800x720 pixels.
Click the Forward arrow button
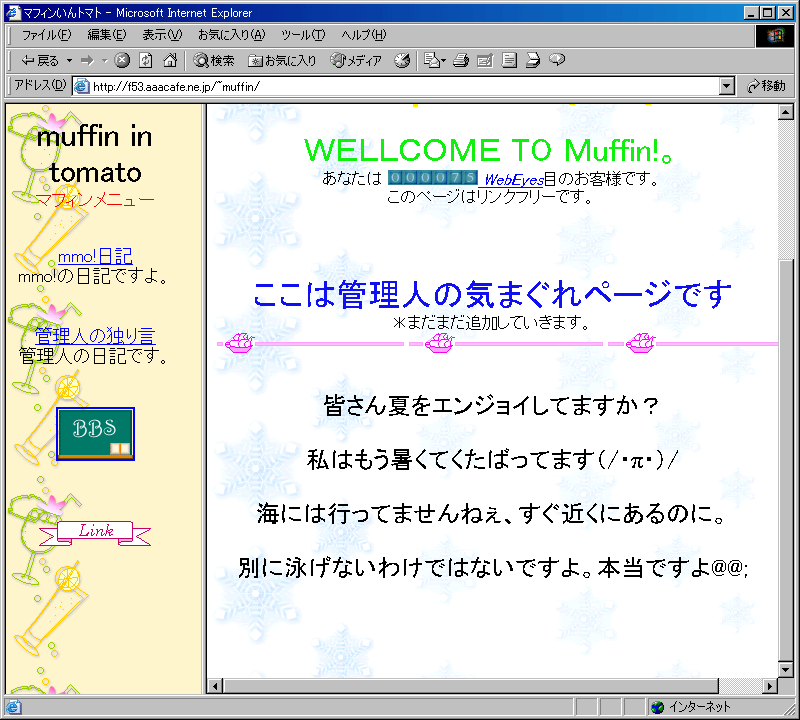(88, 61)
